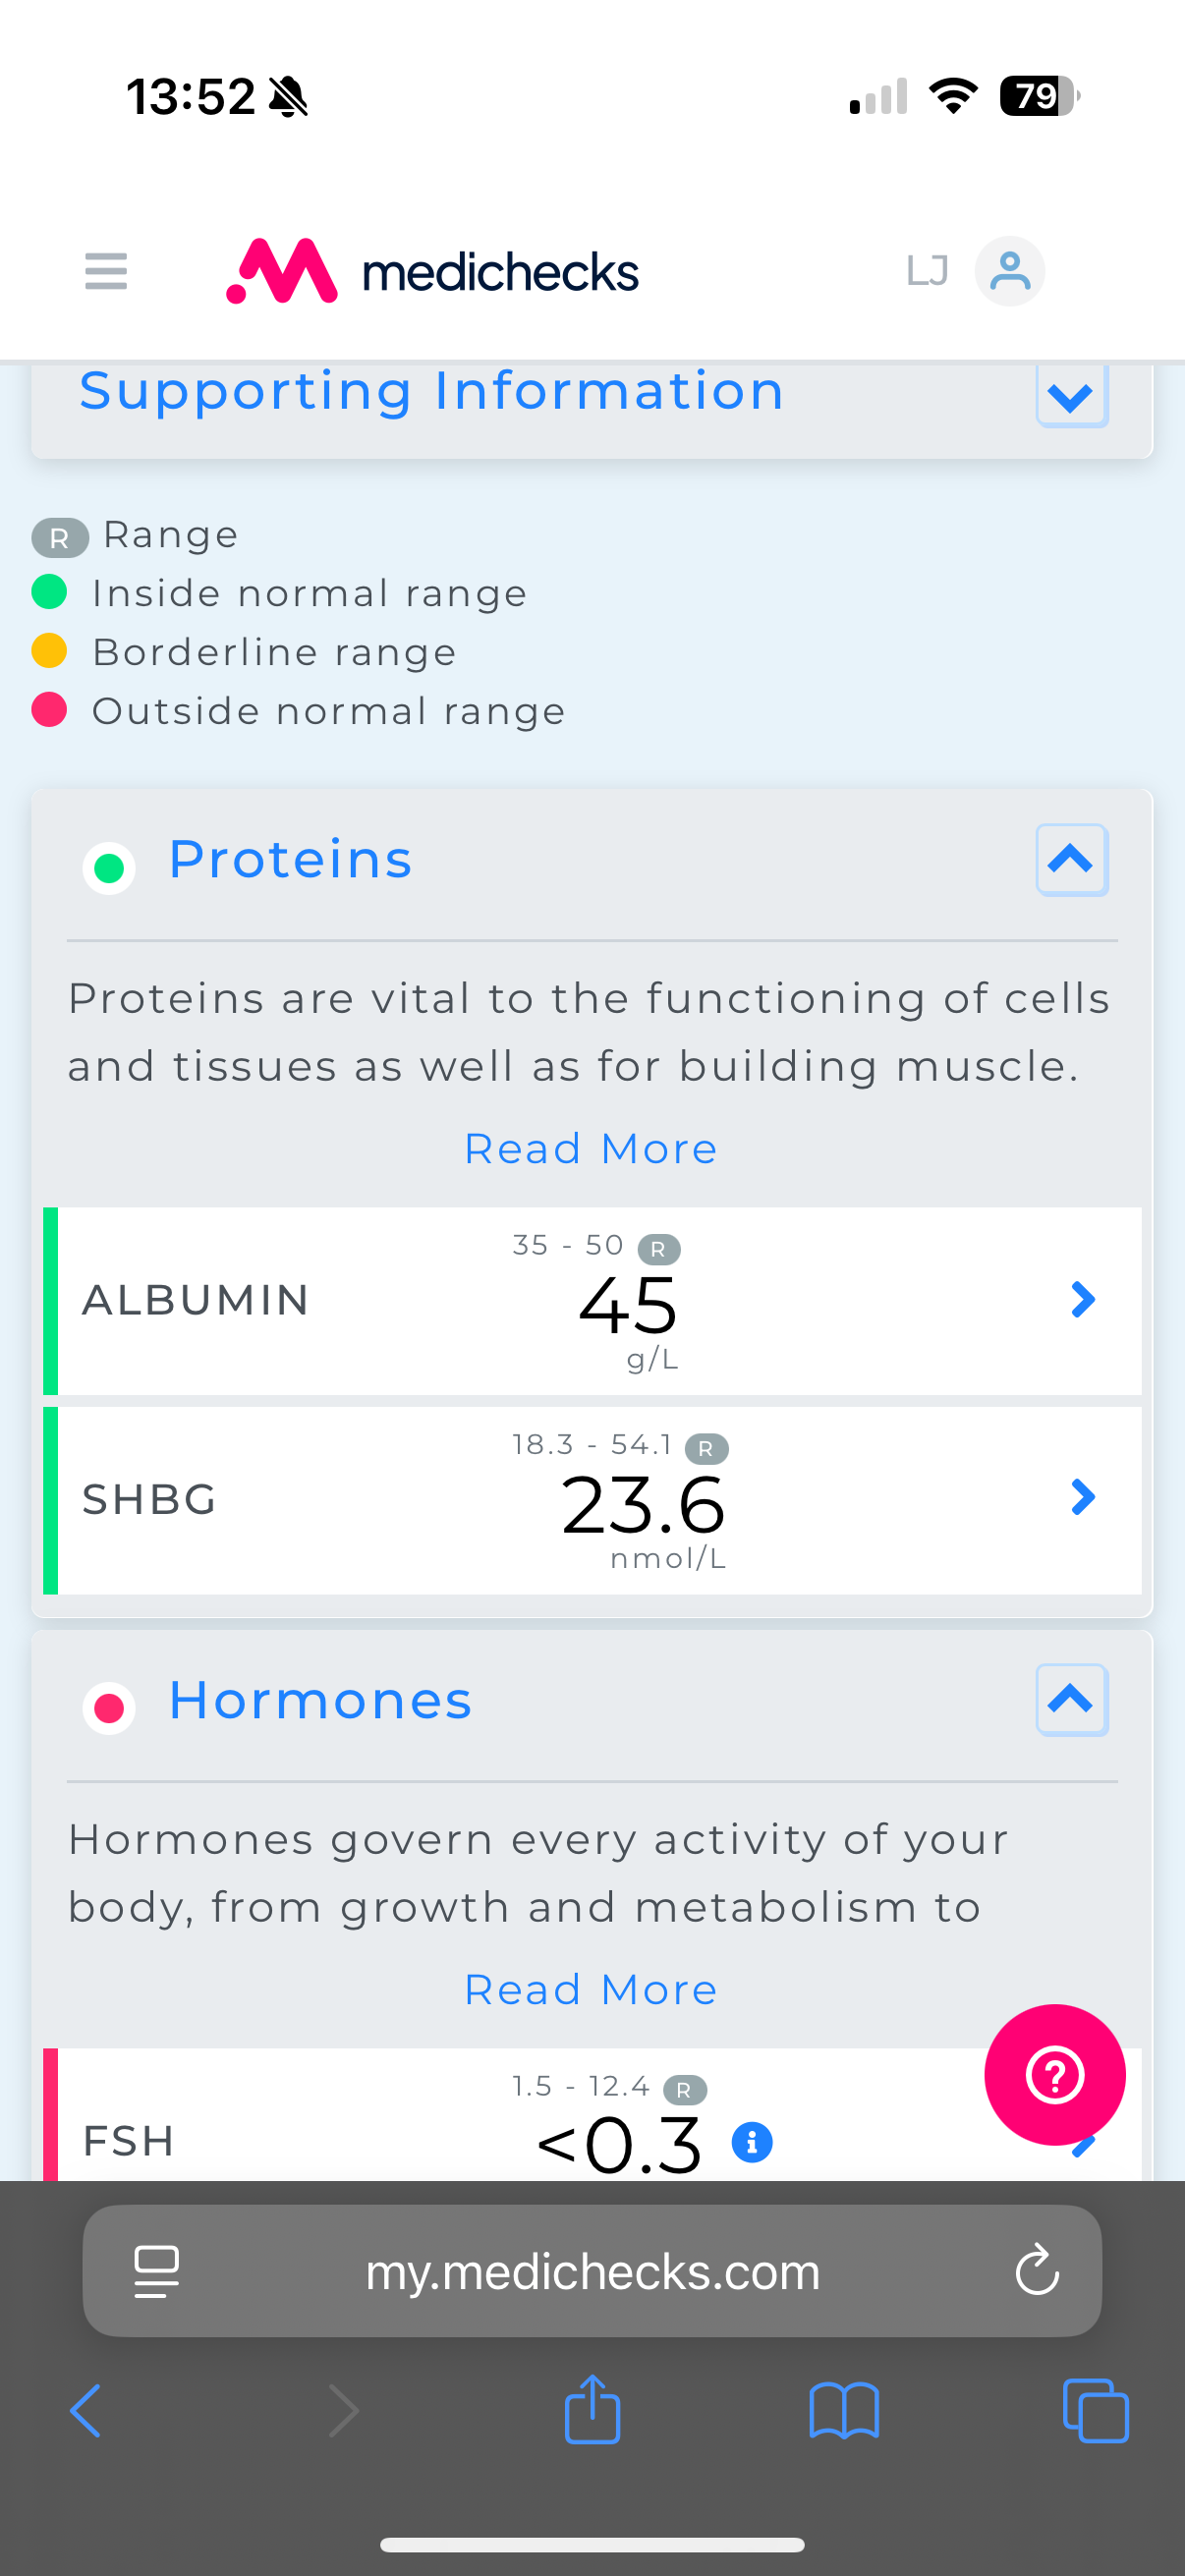
Task: Collapse the Hormones section
Action: pos(1071,1700)
